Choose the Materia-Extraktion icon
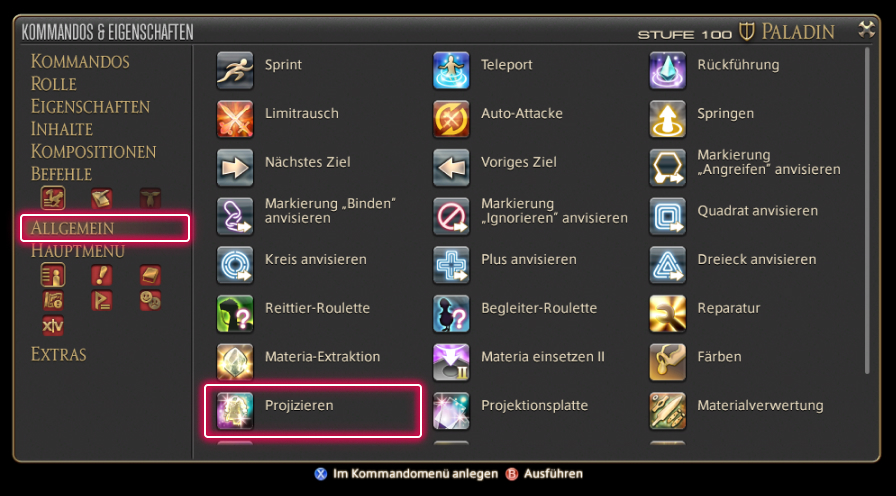896x496 pixels. point(235,362)
